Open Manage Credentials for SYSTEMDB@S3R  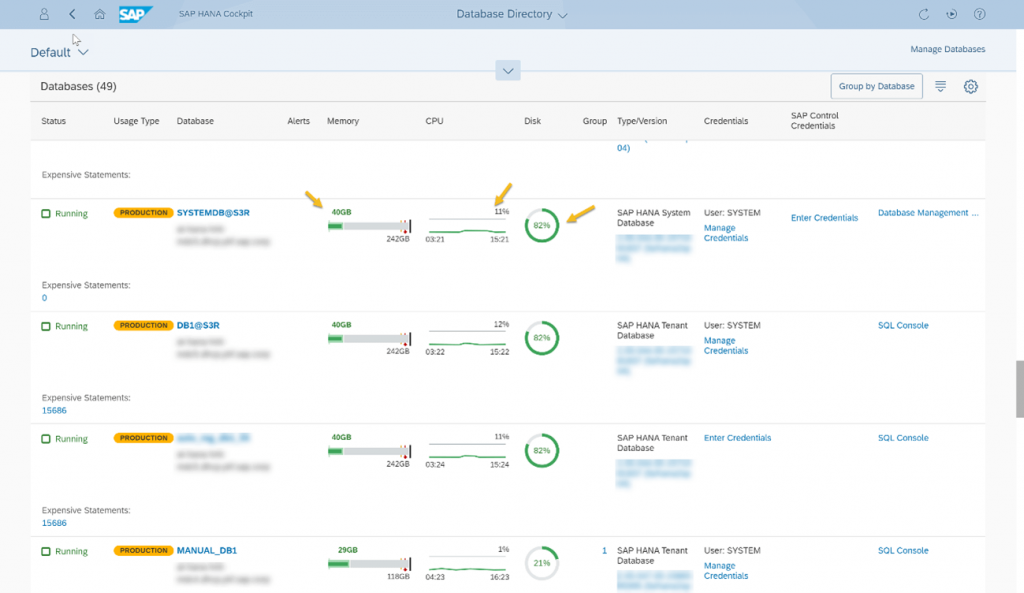coord(726,233)
